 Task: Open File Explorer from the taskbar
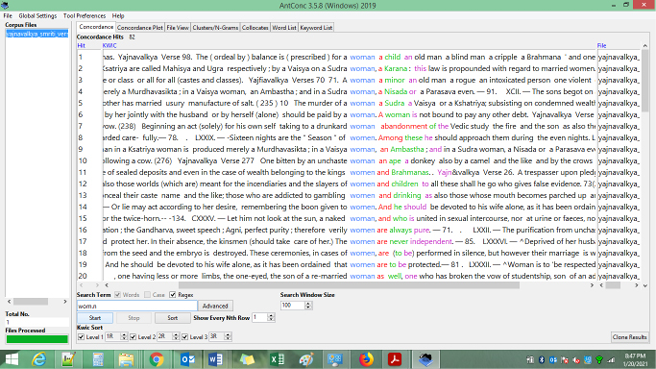coord(126,359)
